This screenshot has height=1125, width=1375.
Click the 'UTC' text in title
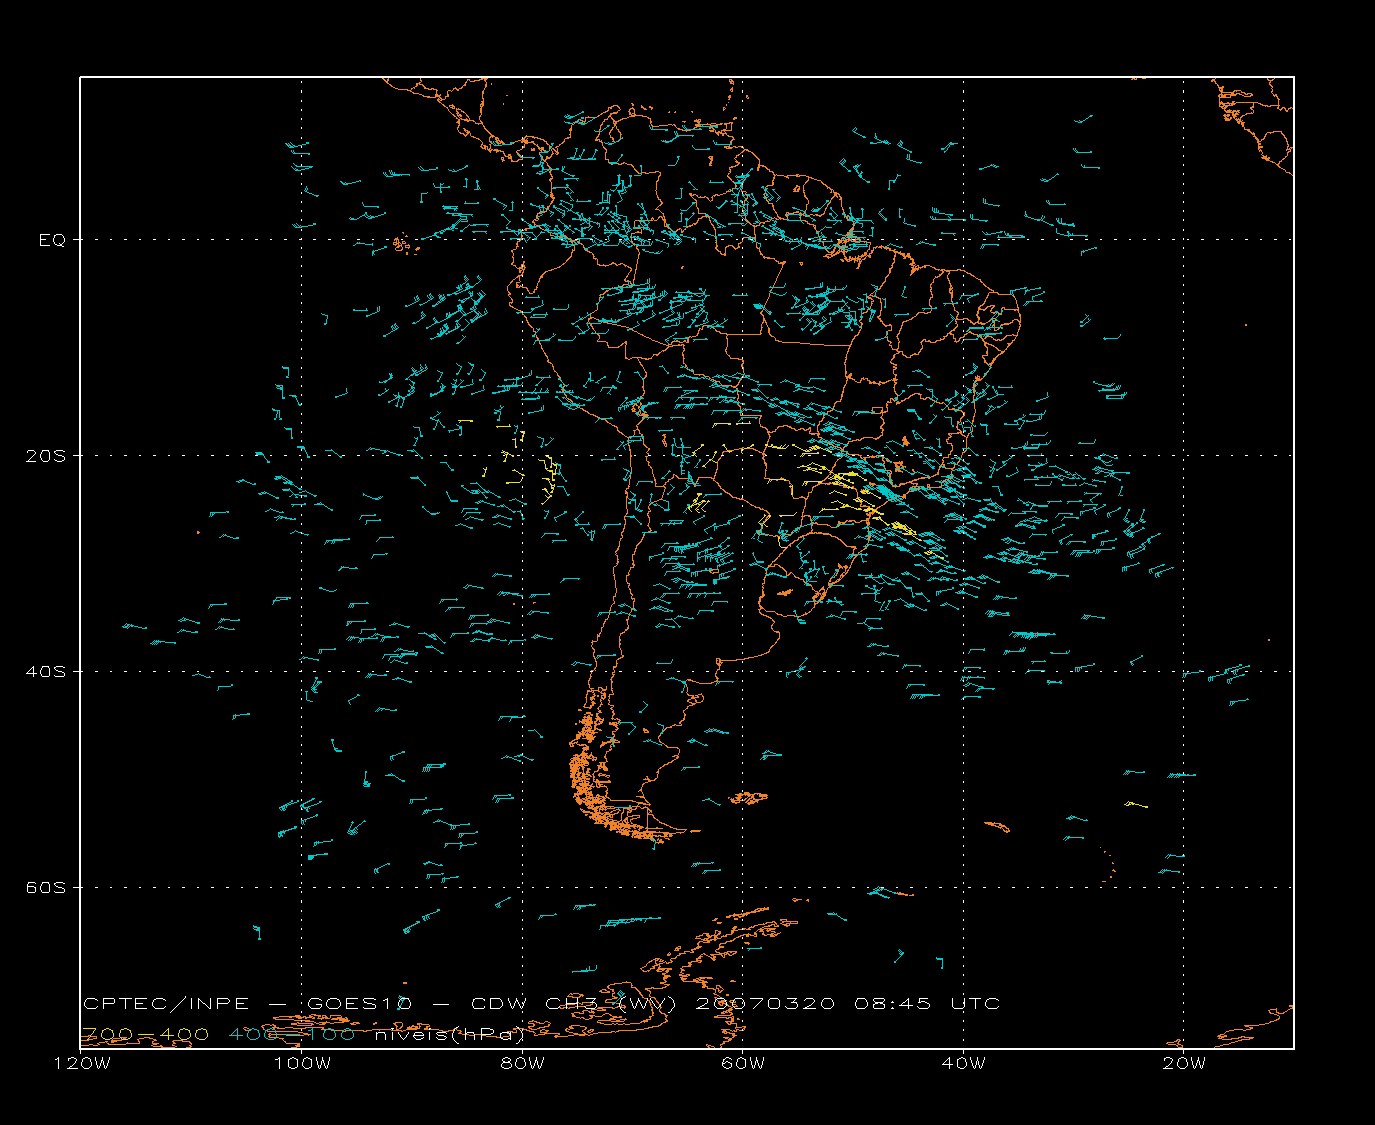(975, 1004)
